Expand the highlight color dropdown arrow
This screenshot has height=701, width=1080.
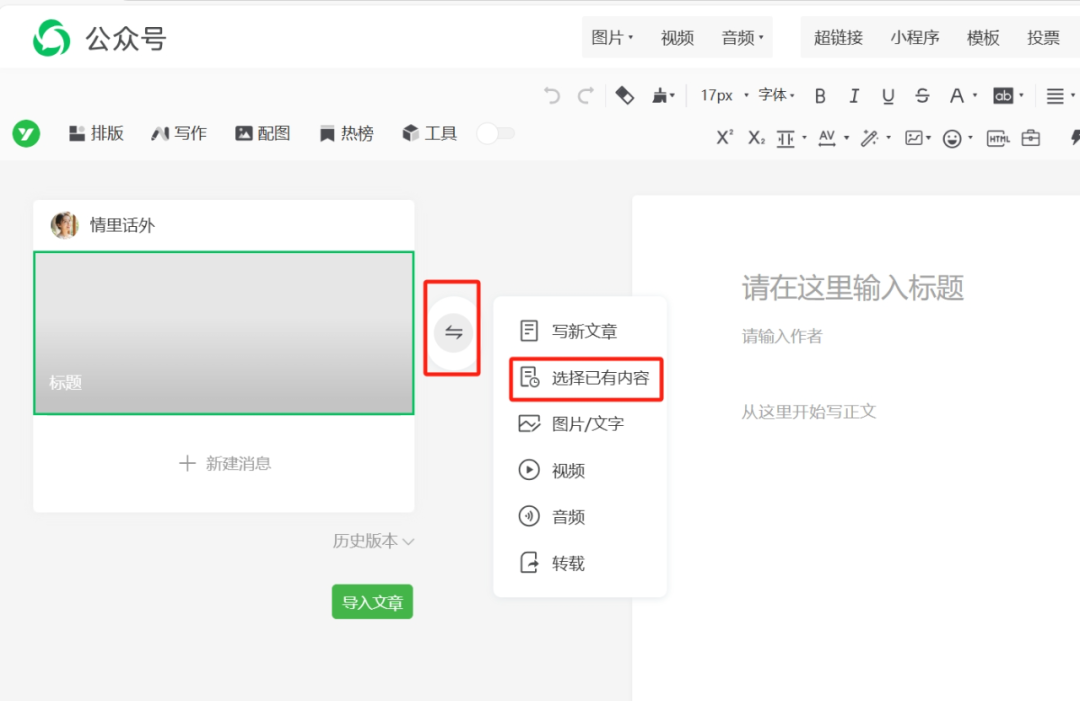pyautogui.click(x=1021, y=95)
